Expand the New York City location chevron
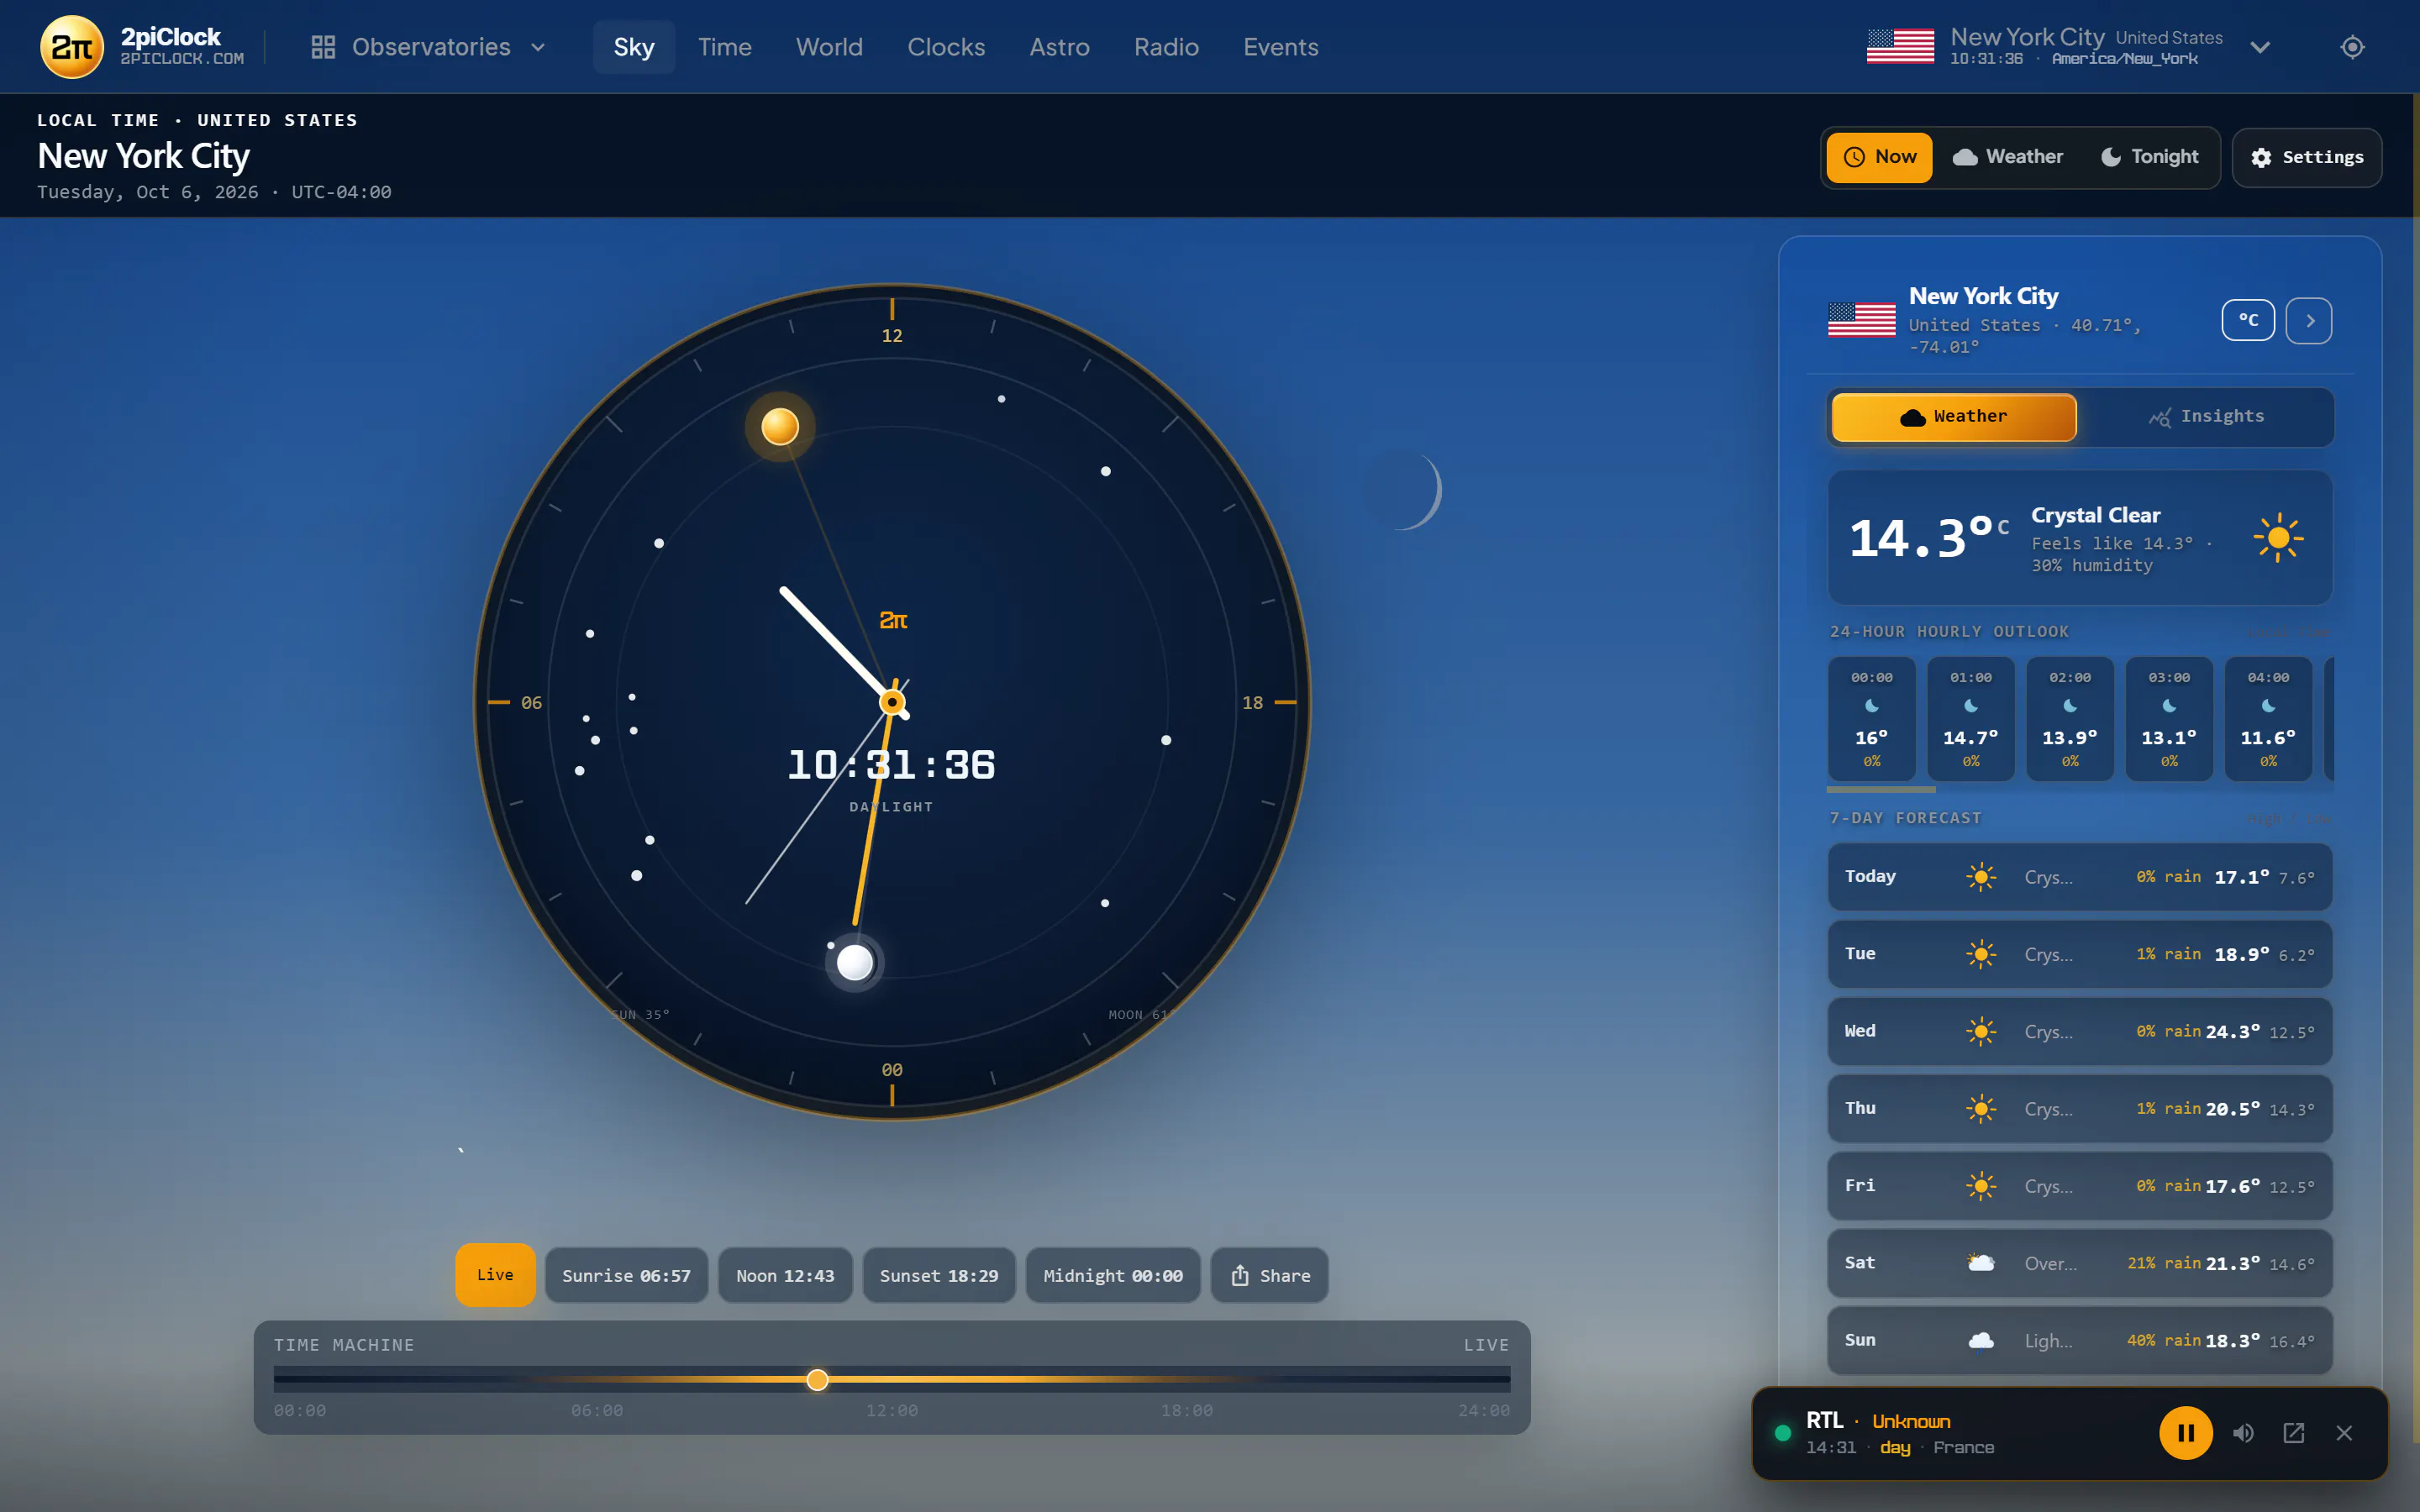The width and height of the screenshot is (2420, 1512). click(x=2260, y=47)
